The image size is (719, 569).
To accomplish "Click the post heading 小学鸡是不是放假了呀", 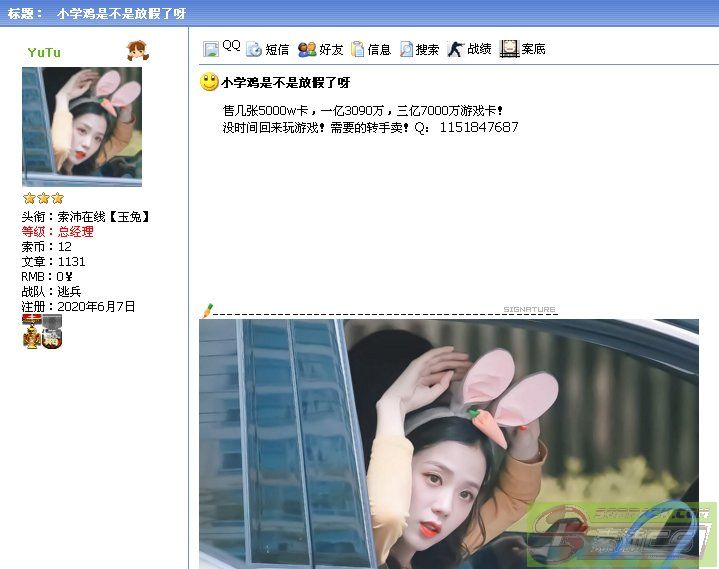I will 285,83.
